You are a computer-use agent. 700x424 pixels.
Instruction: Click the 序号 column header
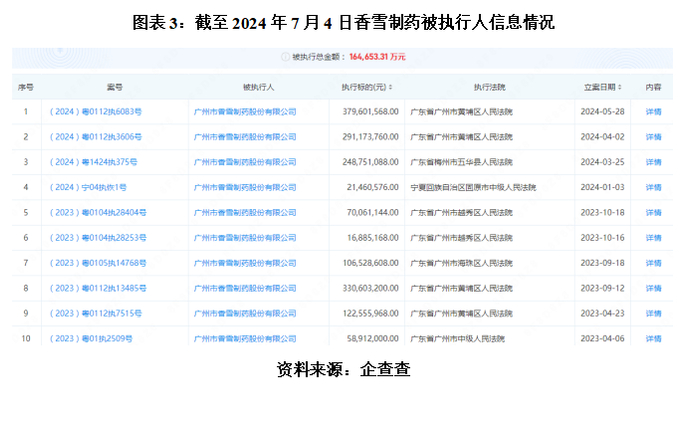point(25,87)
